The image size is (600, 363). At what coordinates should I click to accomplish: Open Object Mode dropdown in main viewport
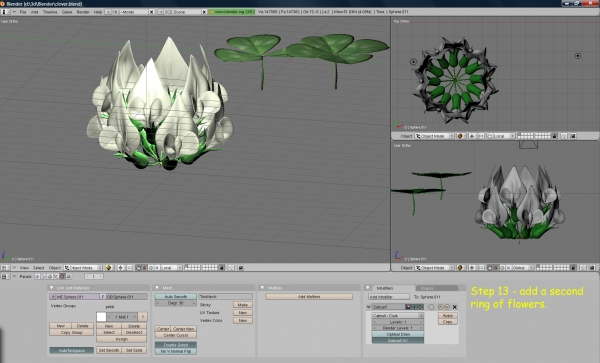[83, 268]
